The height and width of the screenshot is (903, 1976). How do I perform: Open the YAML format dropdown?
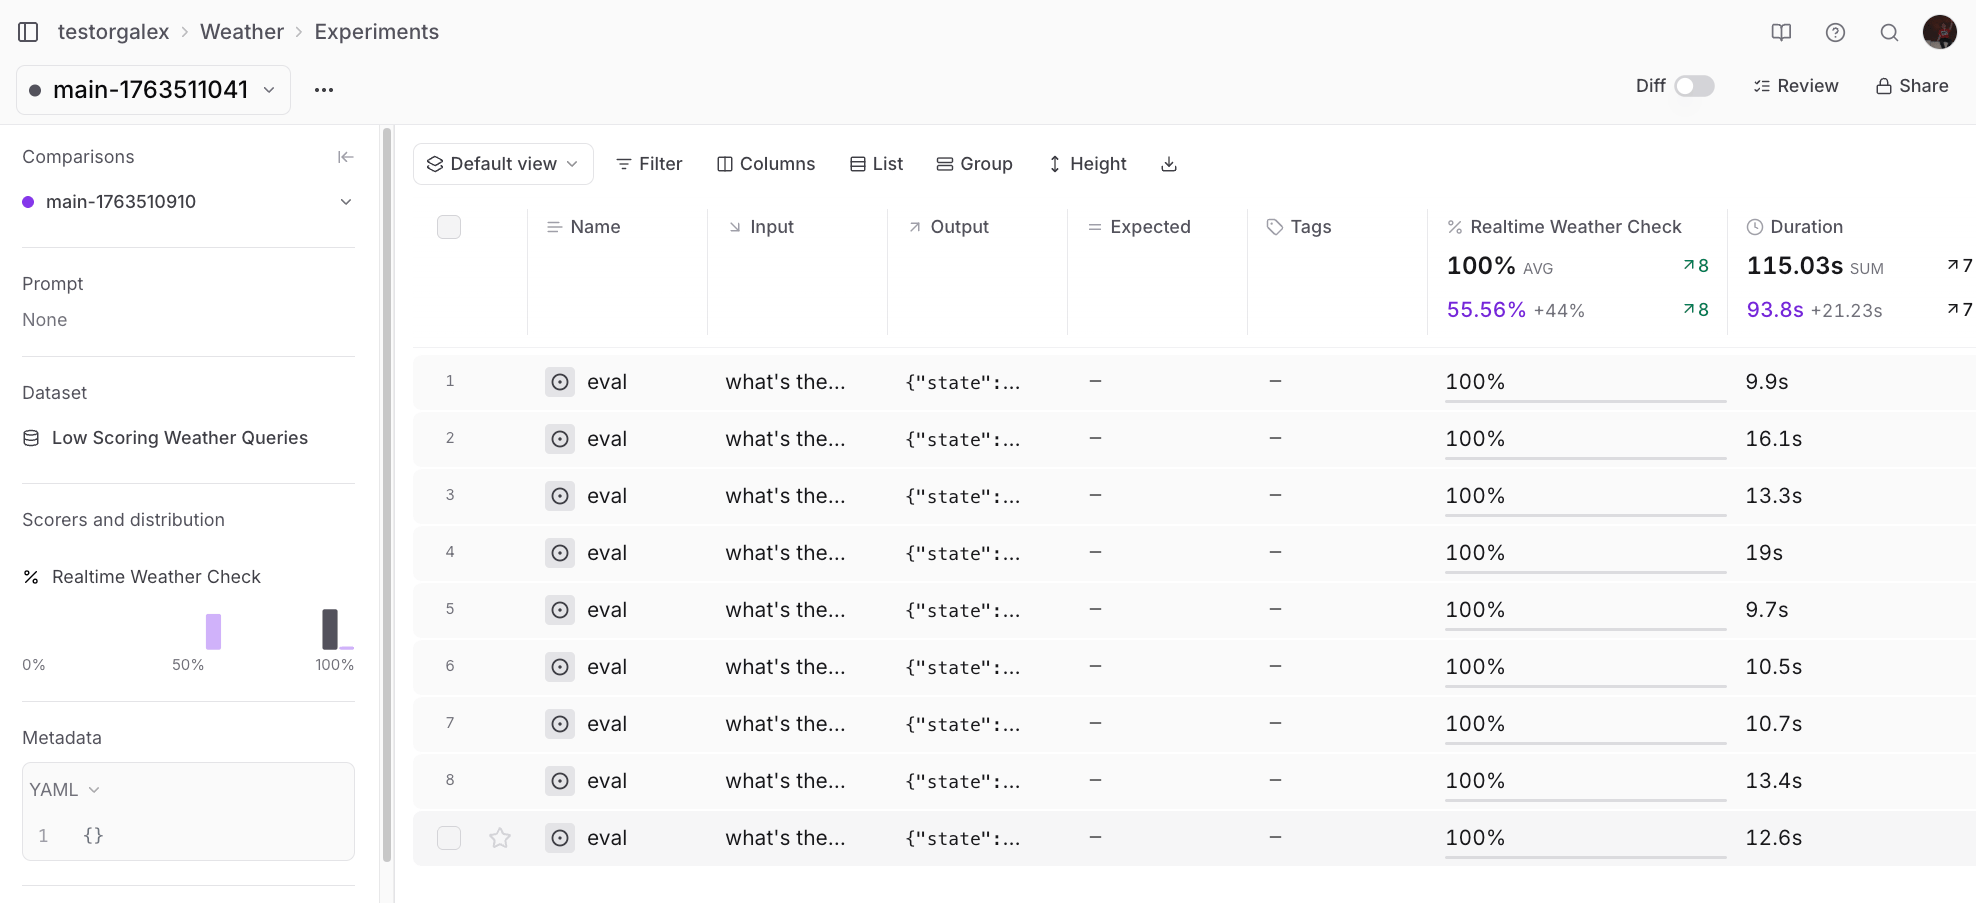(65, 790)
